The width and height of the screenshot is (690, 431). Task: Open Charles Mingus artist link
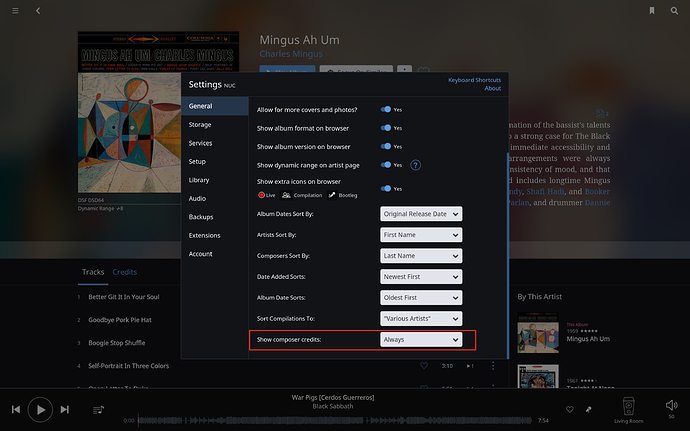pyautogui.click(x=291, y=54)
